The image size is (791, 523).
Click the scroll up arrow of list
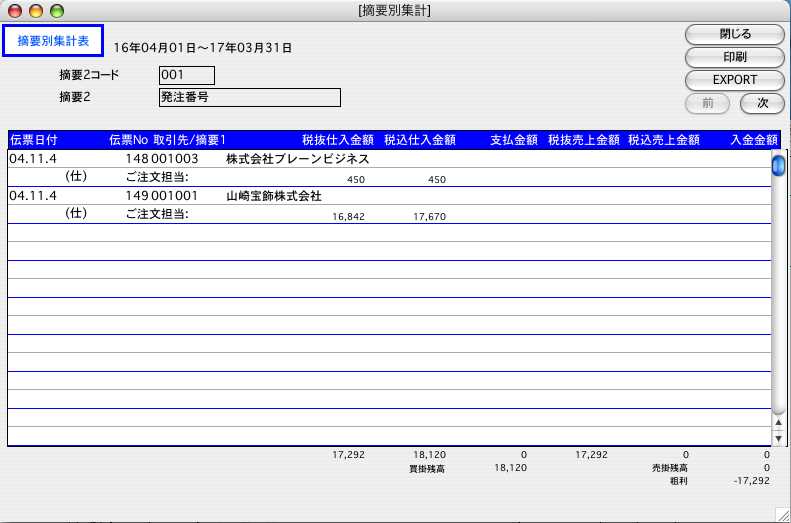(778, 423)
